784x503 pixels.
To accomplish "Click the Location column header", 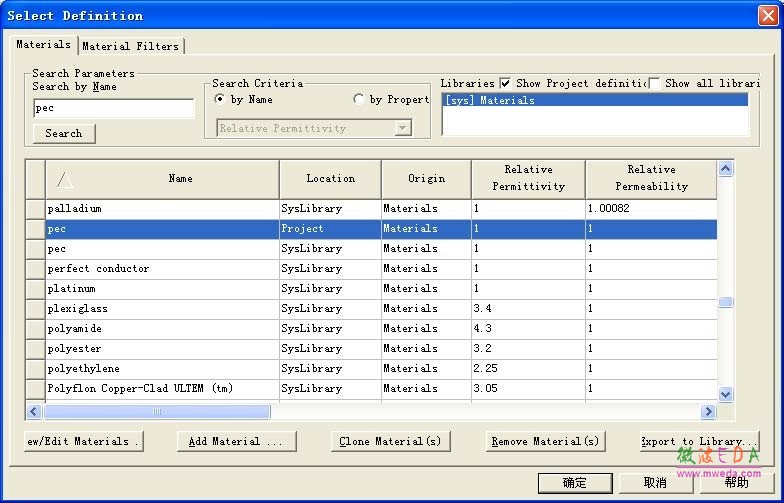I will (330, 178).
